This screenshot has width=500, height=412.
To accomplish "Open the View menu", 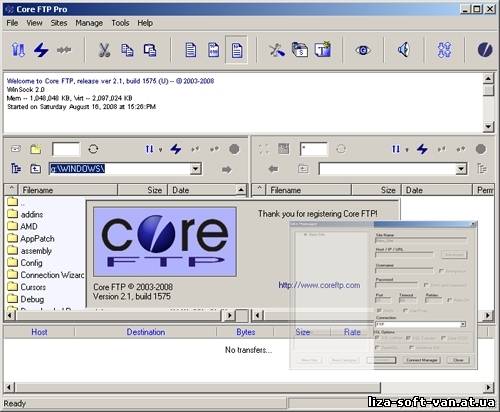I will [34, 23].
